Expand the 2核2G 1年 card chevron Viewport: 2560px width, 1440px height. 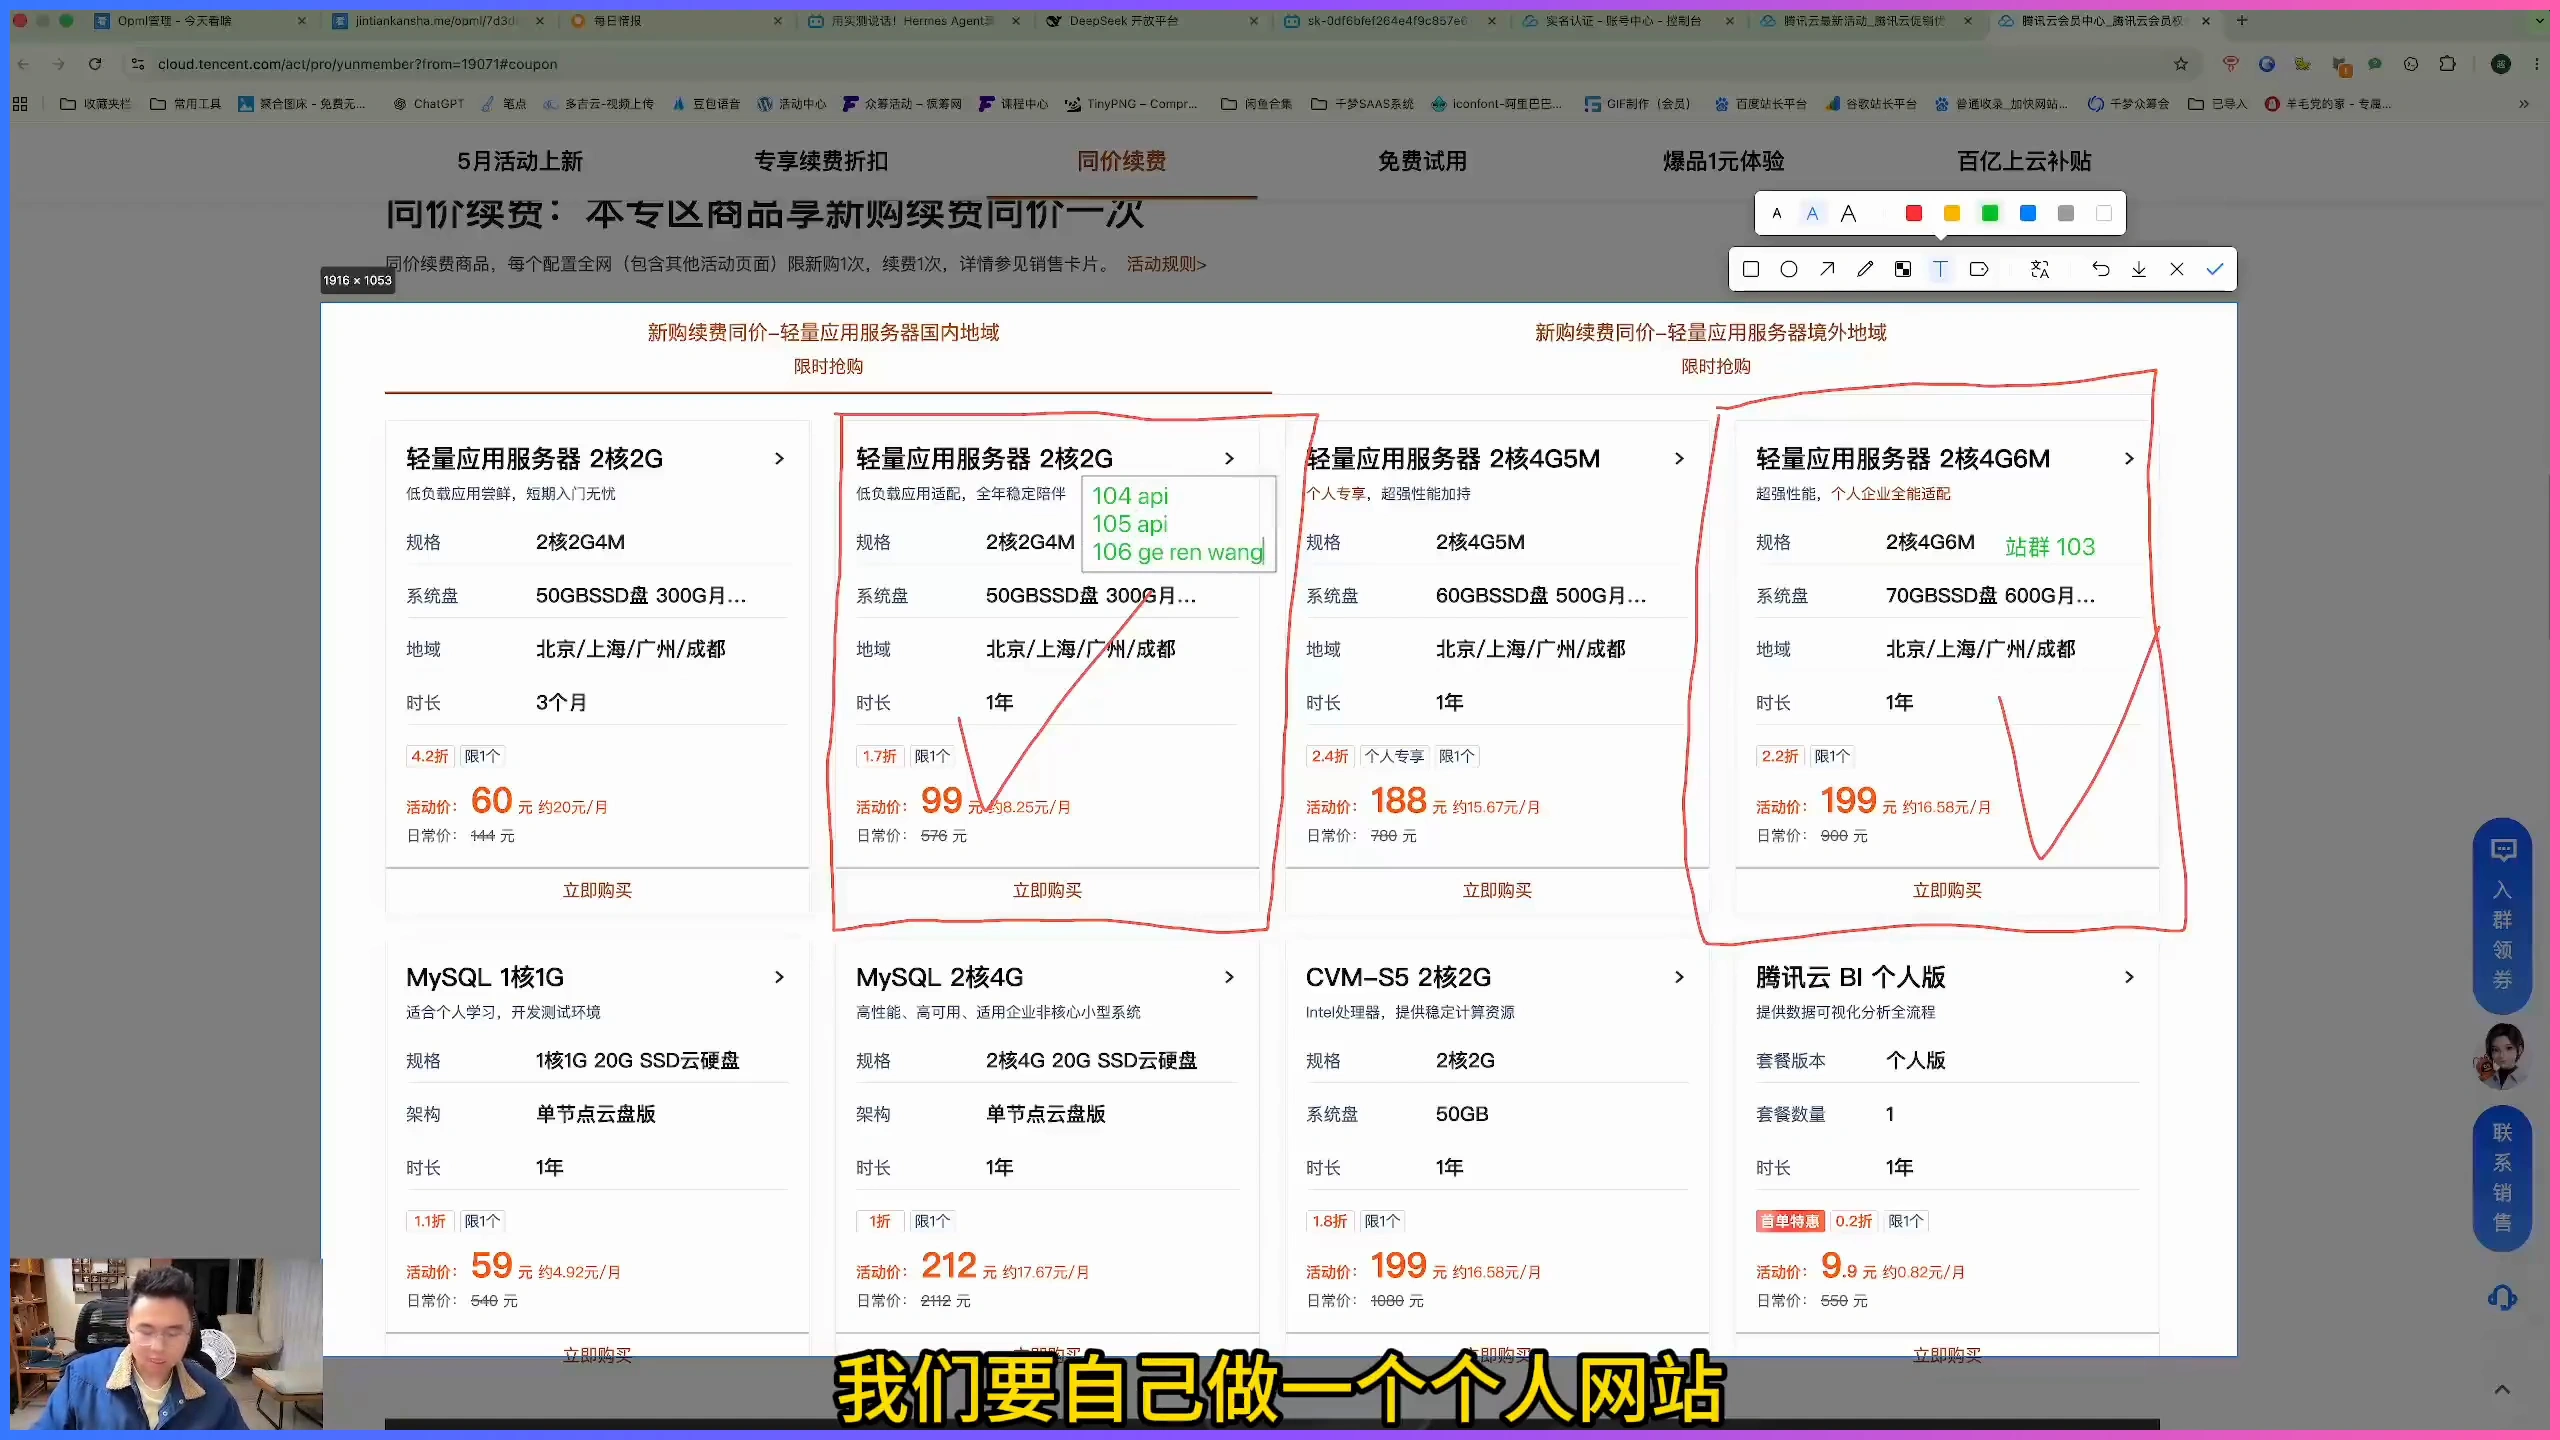click(x=1229, y=458)
